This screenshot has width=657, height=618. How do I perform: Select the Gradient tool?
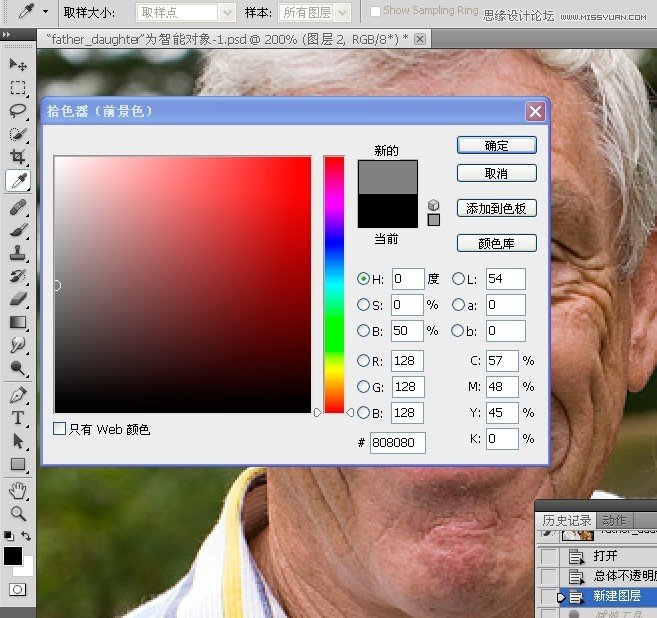18,322
